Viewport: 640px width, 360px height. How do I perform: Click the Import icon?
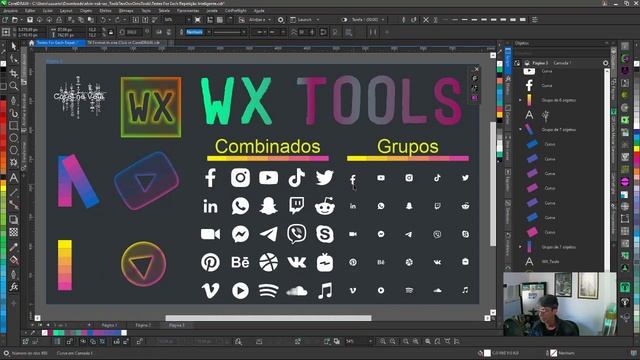(136, 20)
